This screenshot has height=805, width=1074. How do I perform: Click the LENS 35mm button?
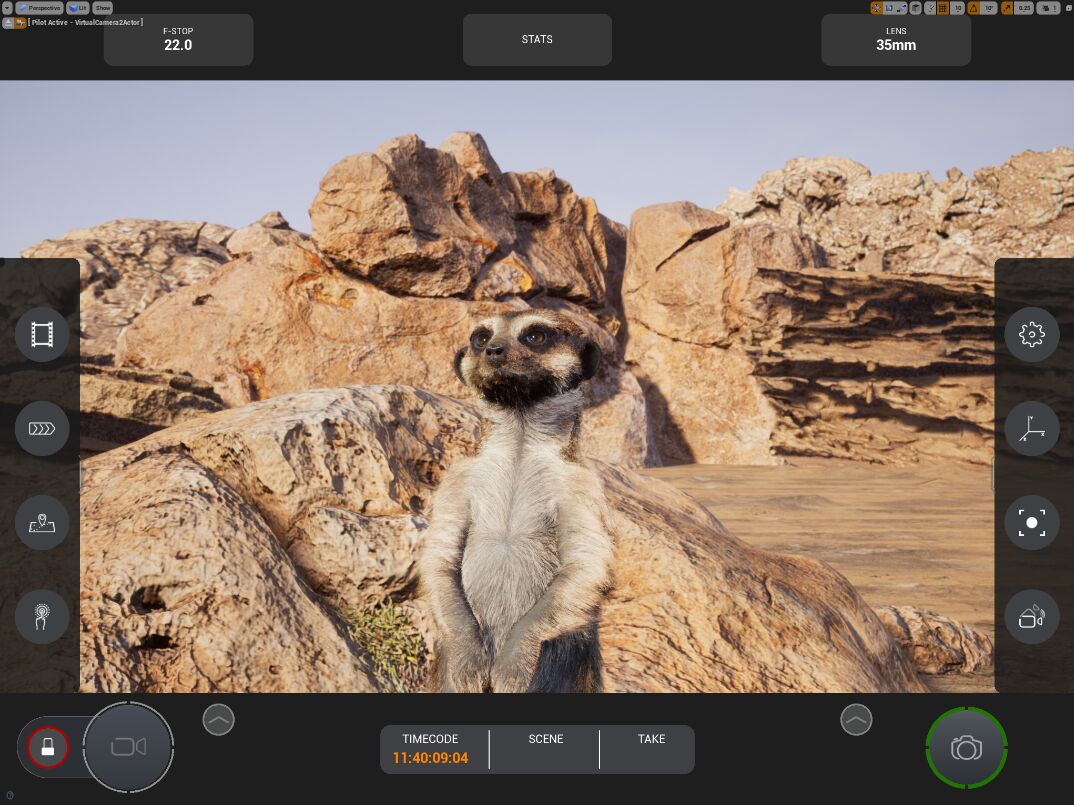pyautogui.click(x=895, y=40)
